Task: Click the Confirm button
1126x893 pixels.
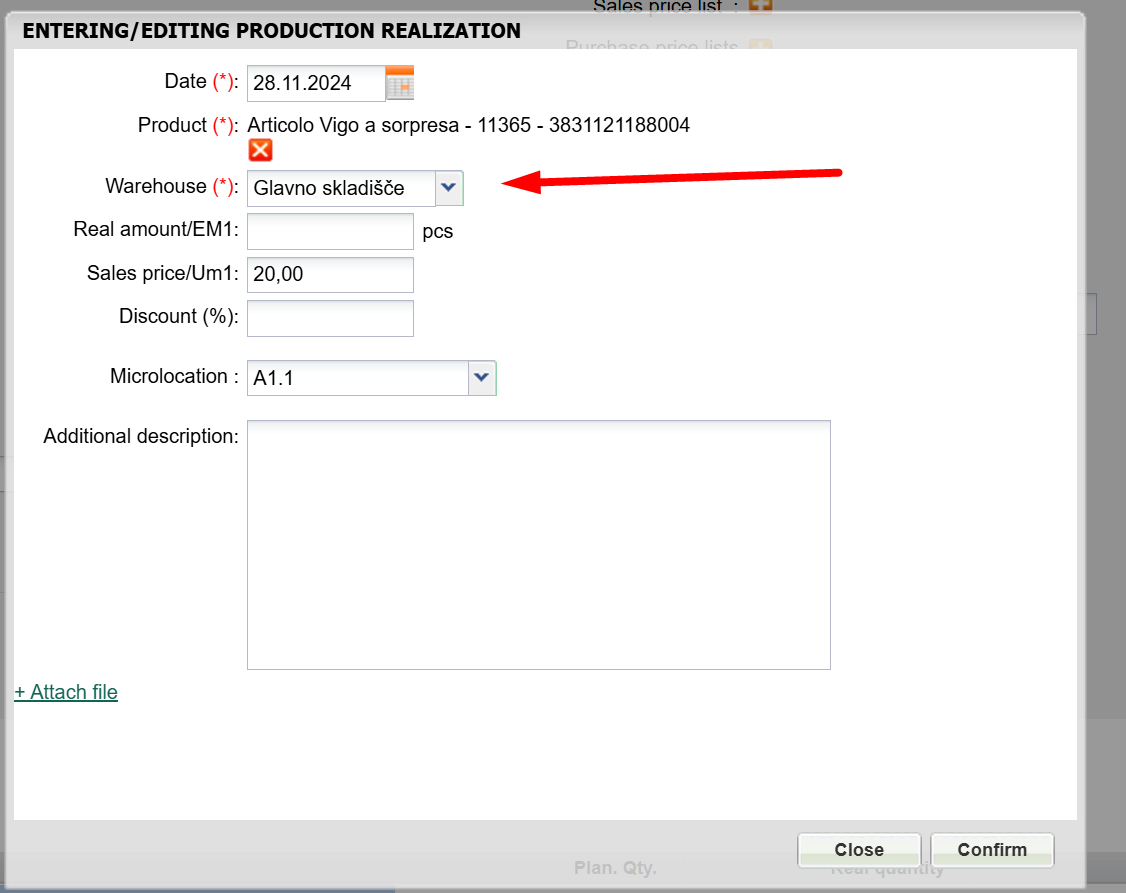Action: click(x=992, y=850)
